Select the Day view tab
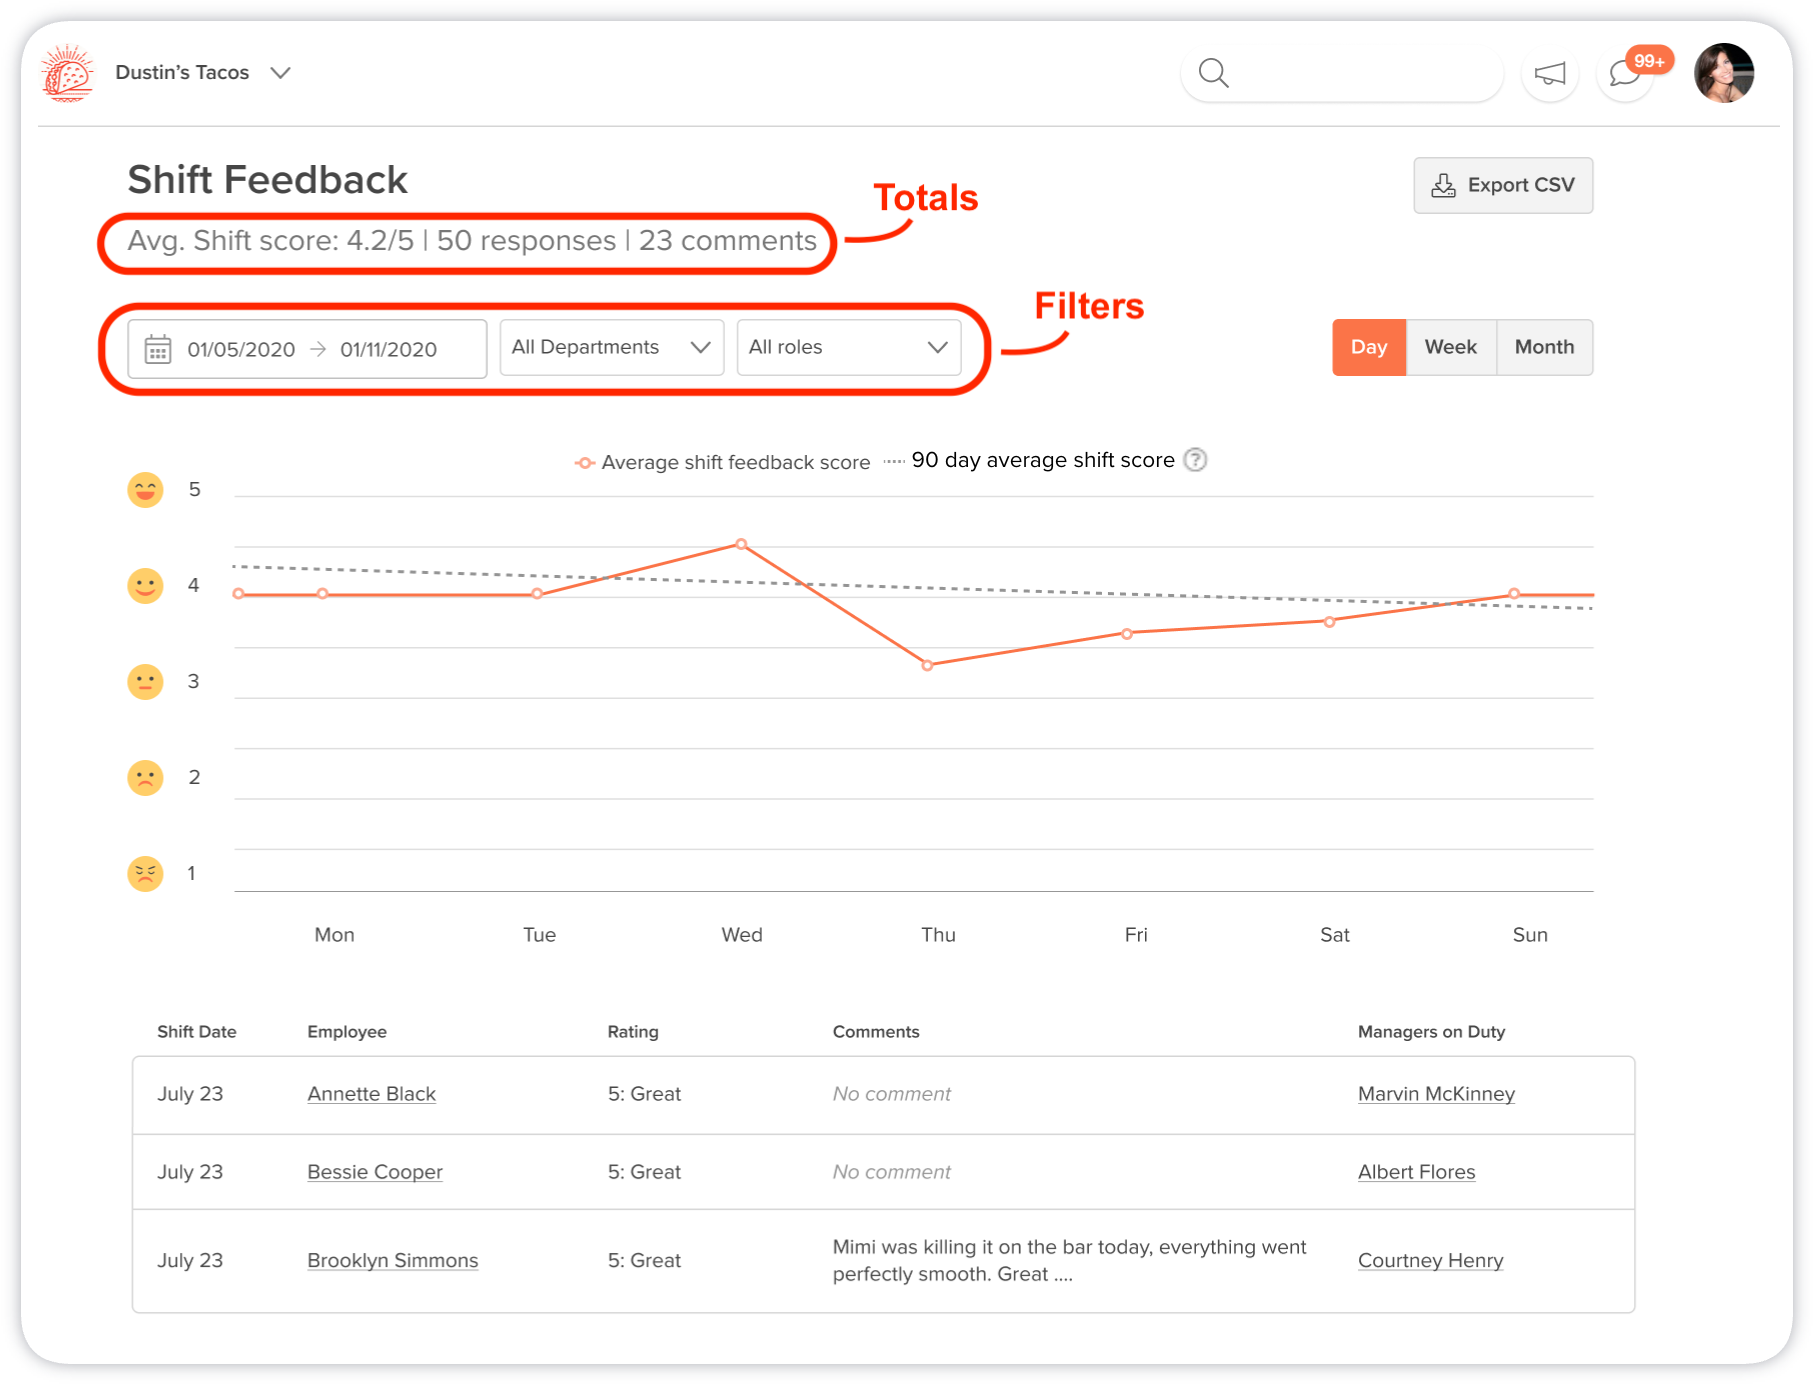 tap(1369, 347)
